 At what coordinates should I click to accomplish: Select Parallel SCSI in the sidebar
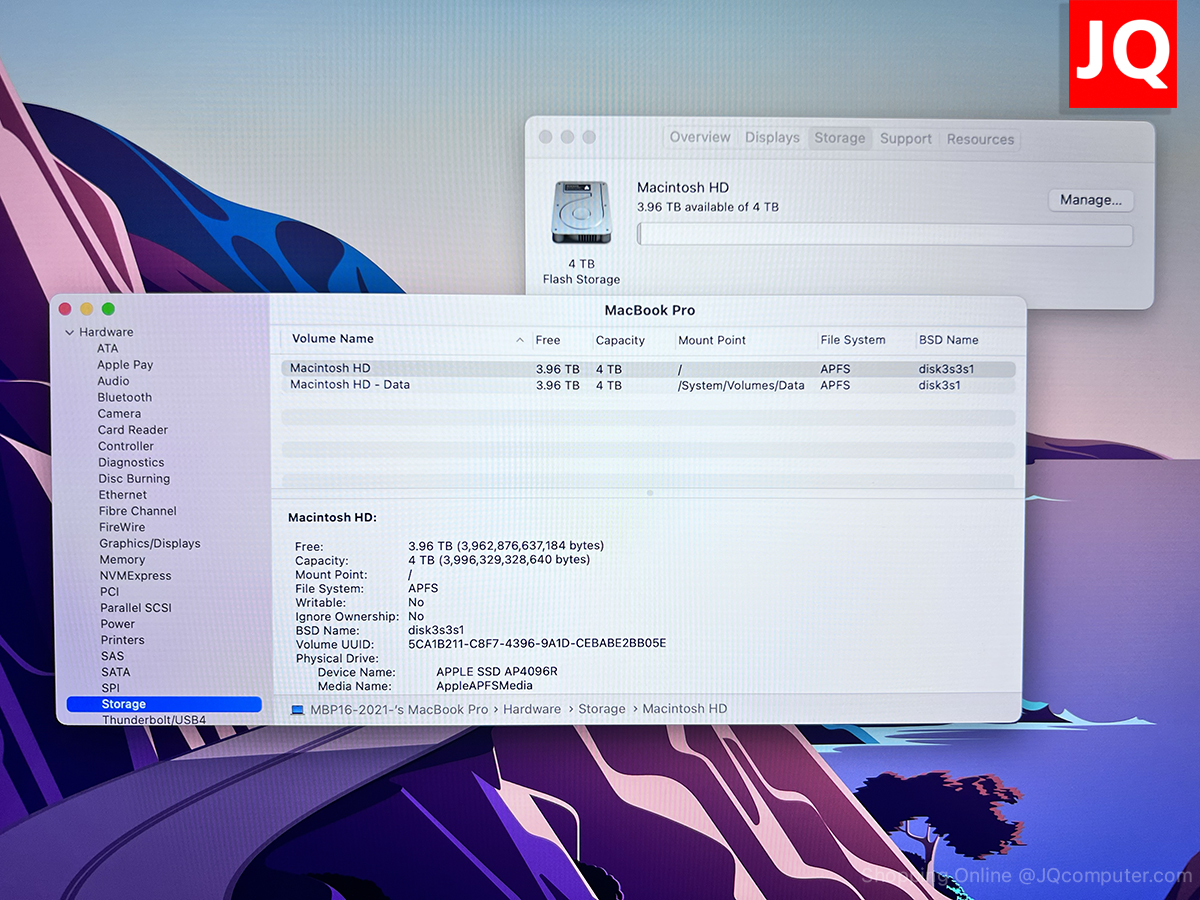(x=135, y=608)
